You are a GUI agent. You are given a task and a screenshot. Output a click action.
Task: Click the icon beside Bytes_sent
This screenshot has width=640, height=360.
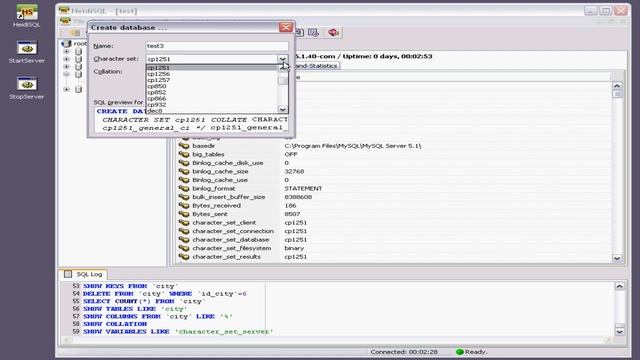(184, 214)
